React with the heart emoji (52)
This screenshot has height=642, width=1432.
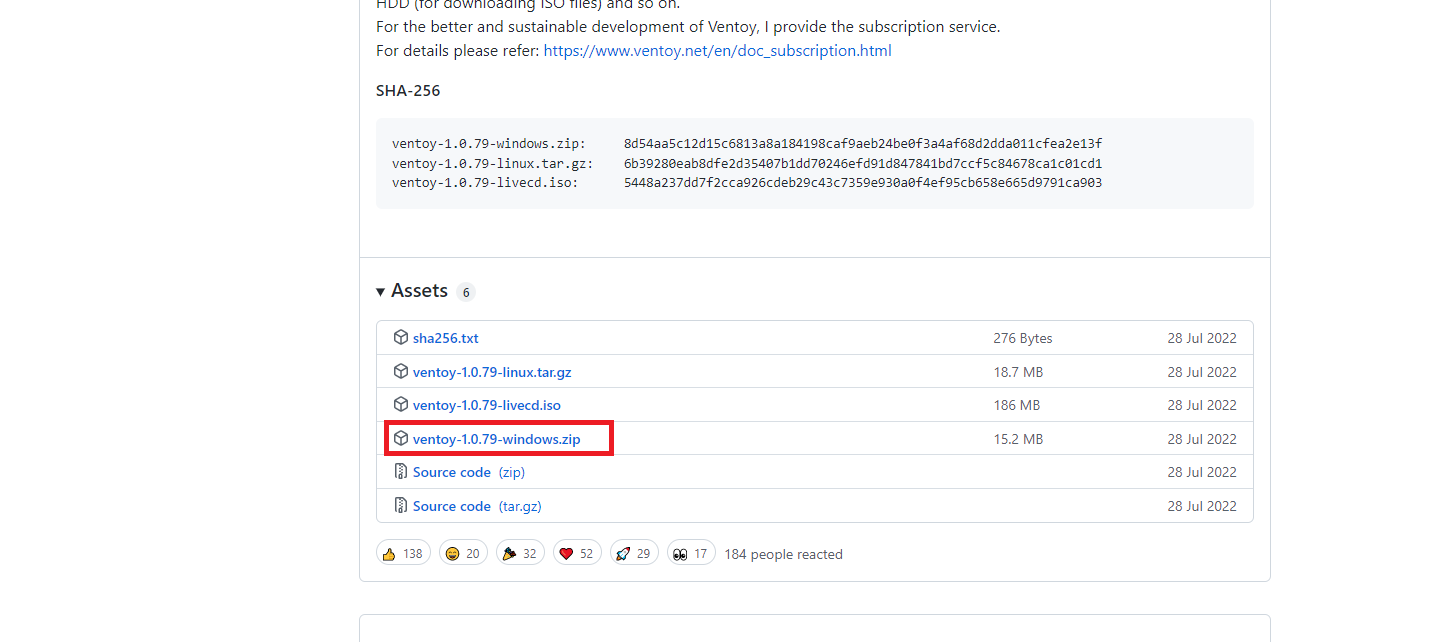click(x=577, y=553)
